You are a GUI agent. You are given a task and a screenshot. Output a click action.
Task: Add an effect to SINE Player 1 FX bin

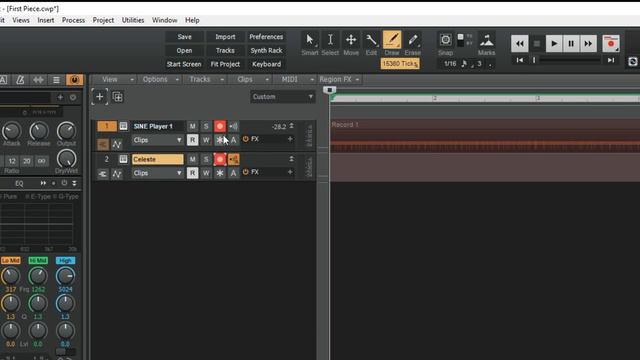point(290,139)
